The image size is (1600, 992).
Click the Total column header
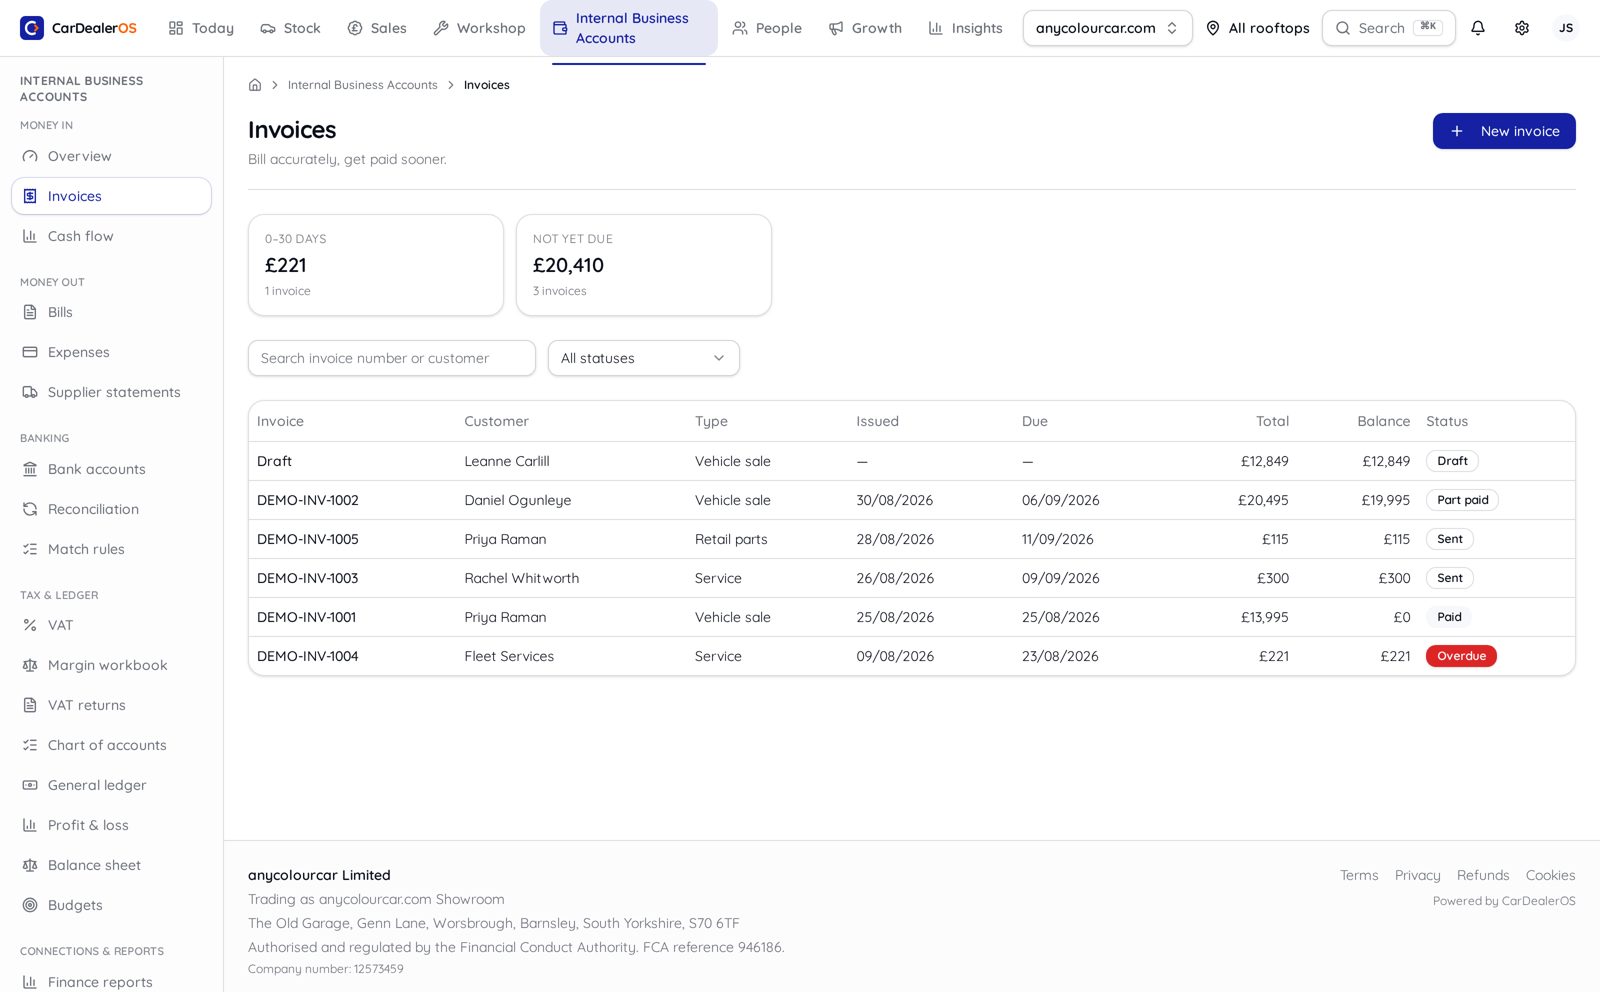tap(1272, 421)
